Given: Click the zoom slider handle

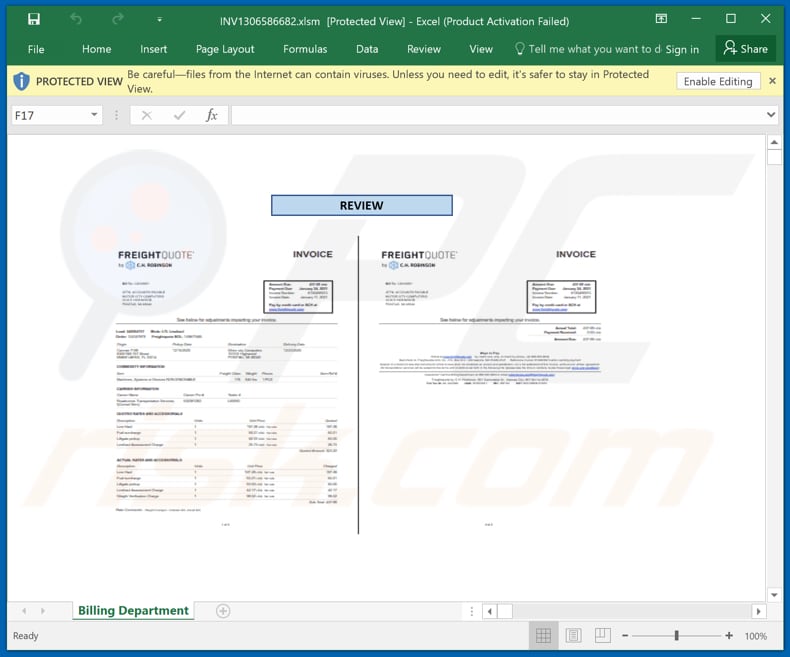Looking at the screenshot, I should 677,636.
